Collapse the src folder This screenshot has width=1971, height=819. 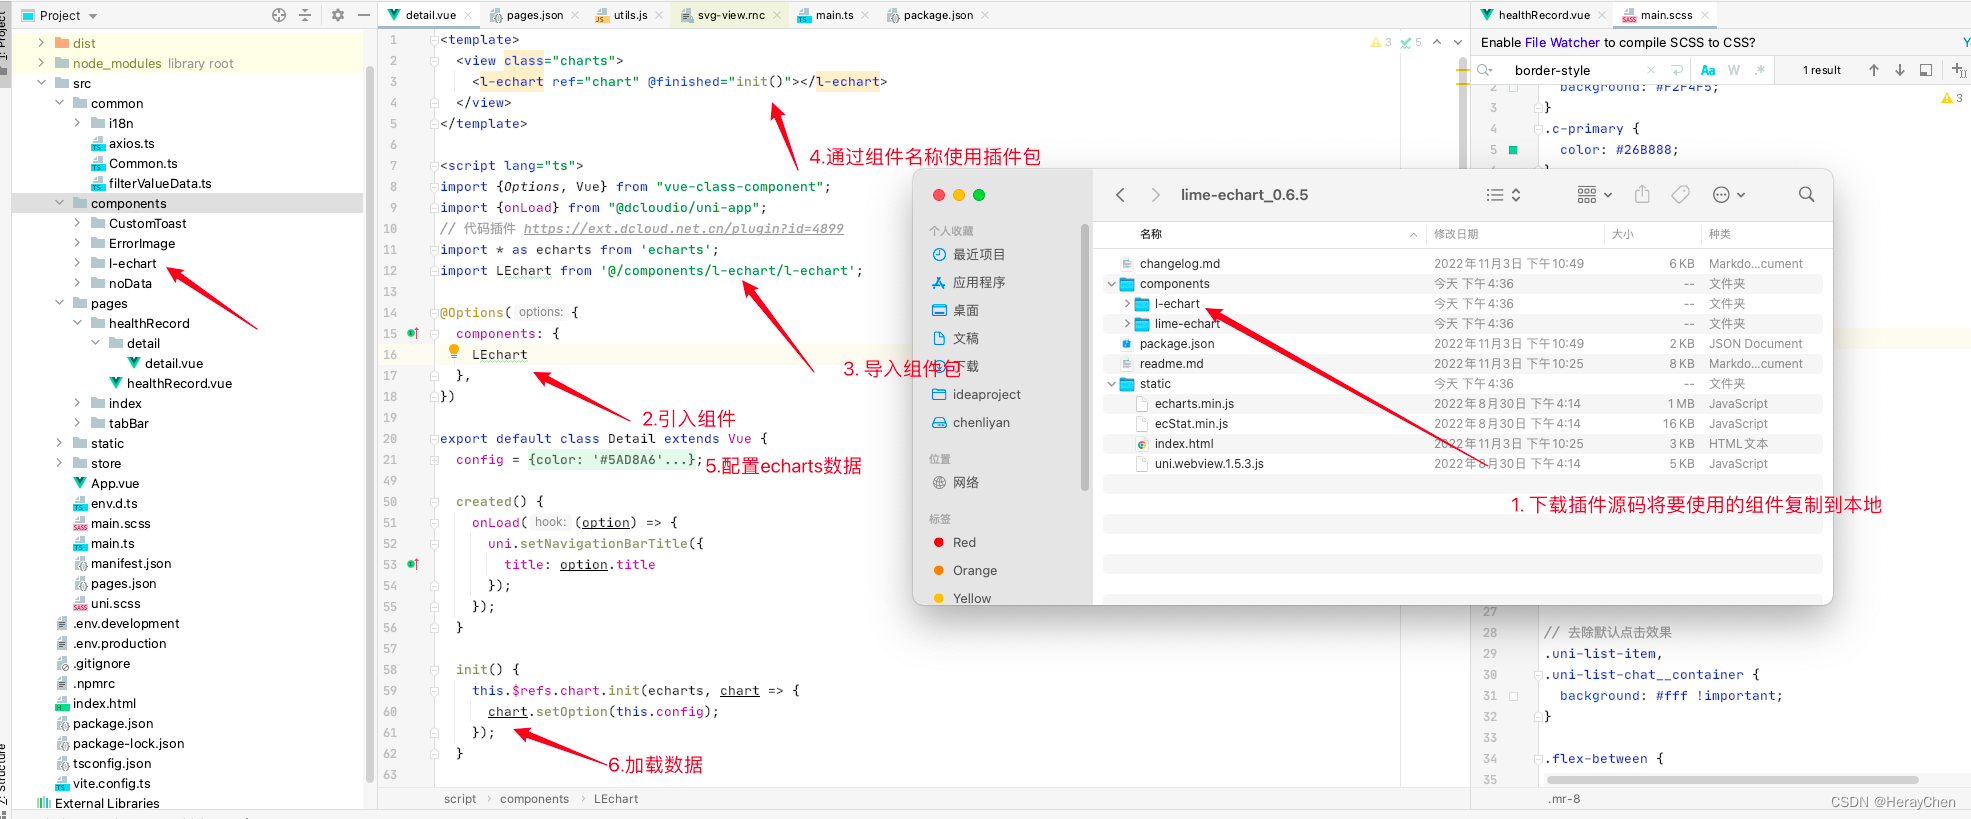[41, 83]
